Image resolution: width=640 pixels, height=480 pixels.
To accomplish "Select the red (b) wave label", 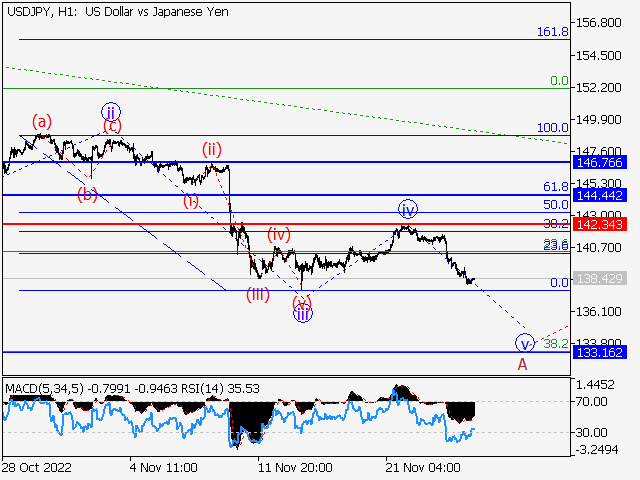I will pos(87,195).
